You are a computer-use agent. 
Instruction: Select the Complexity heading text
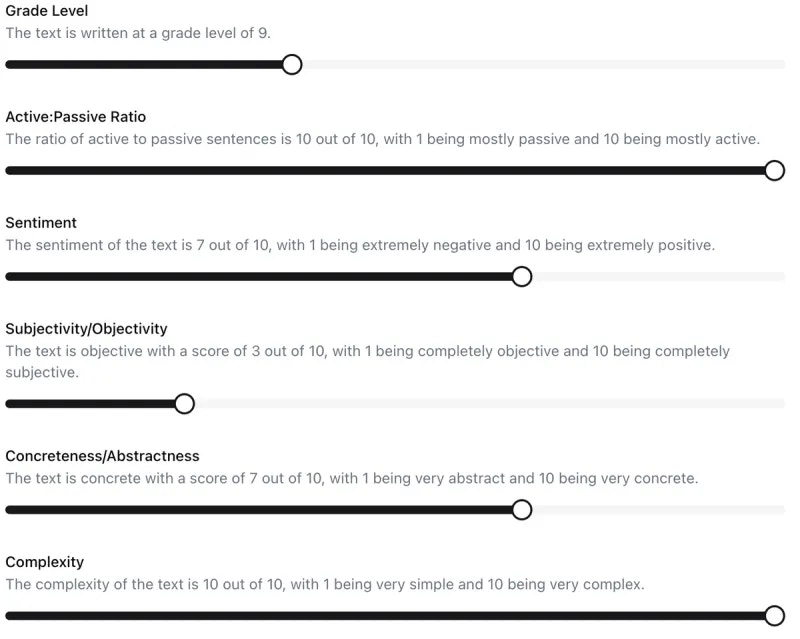pos(44,562)
